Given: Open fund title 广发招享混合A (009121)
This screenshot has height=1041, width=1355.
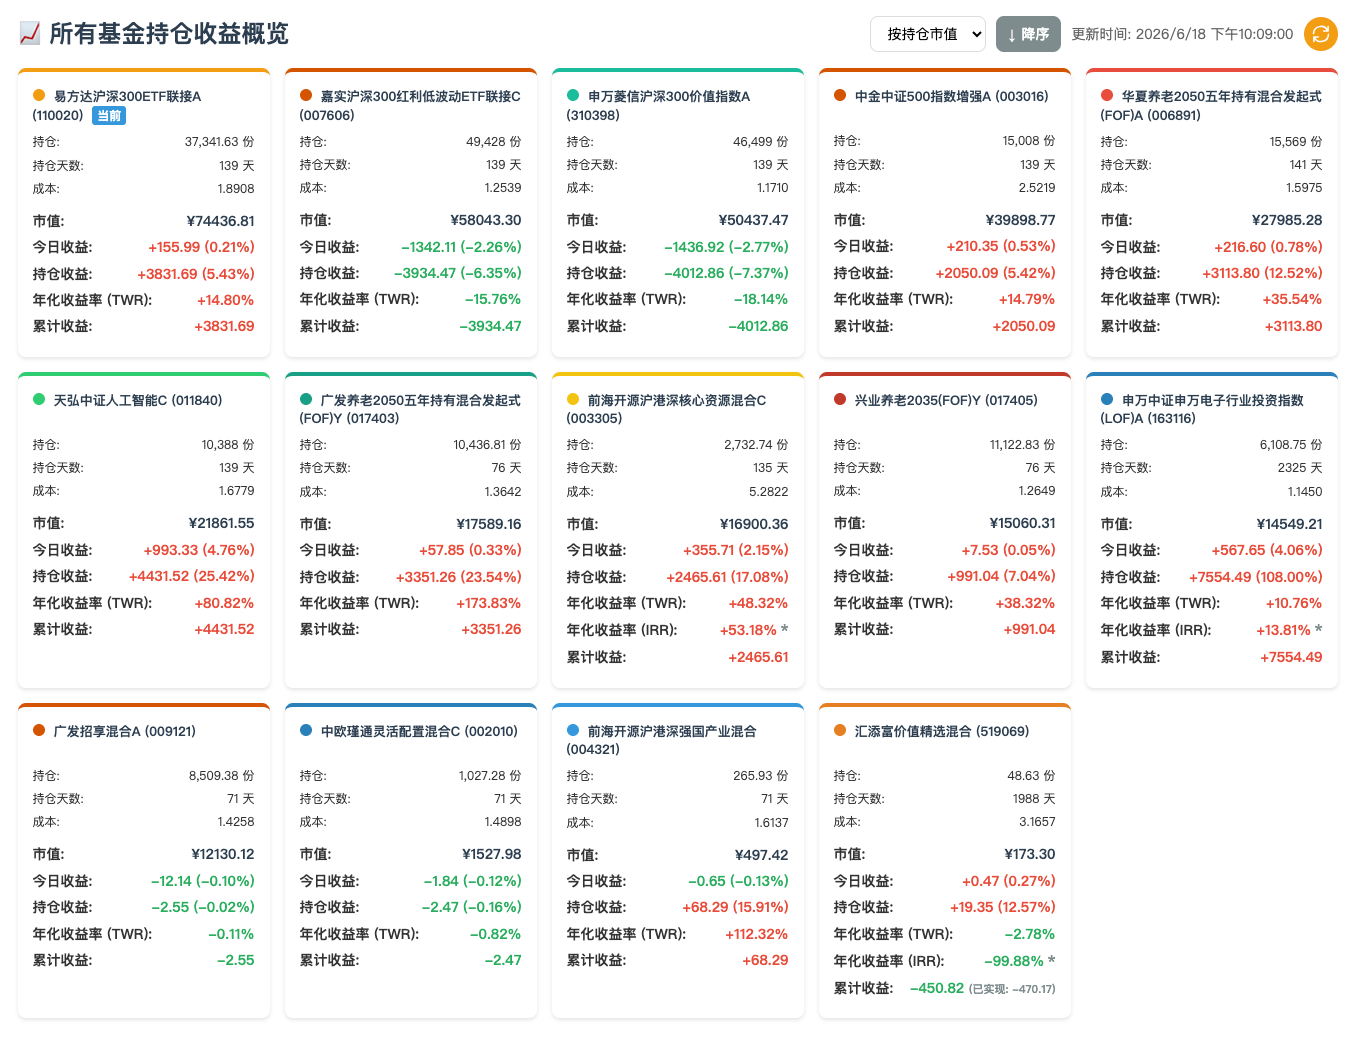Looking at the screenshot, I should coord(124,731).
